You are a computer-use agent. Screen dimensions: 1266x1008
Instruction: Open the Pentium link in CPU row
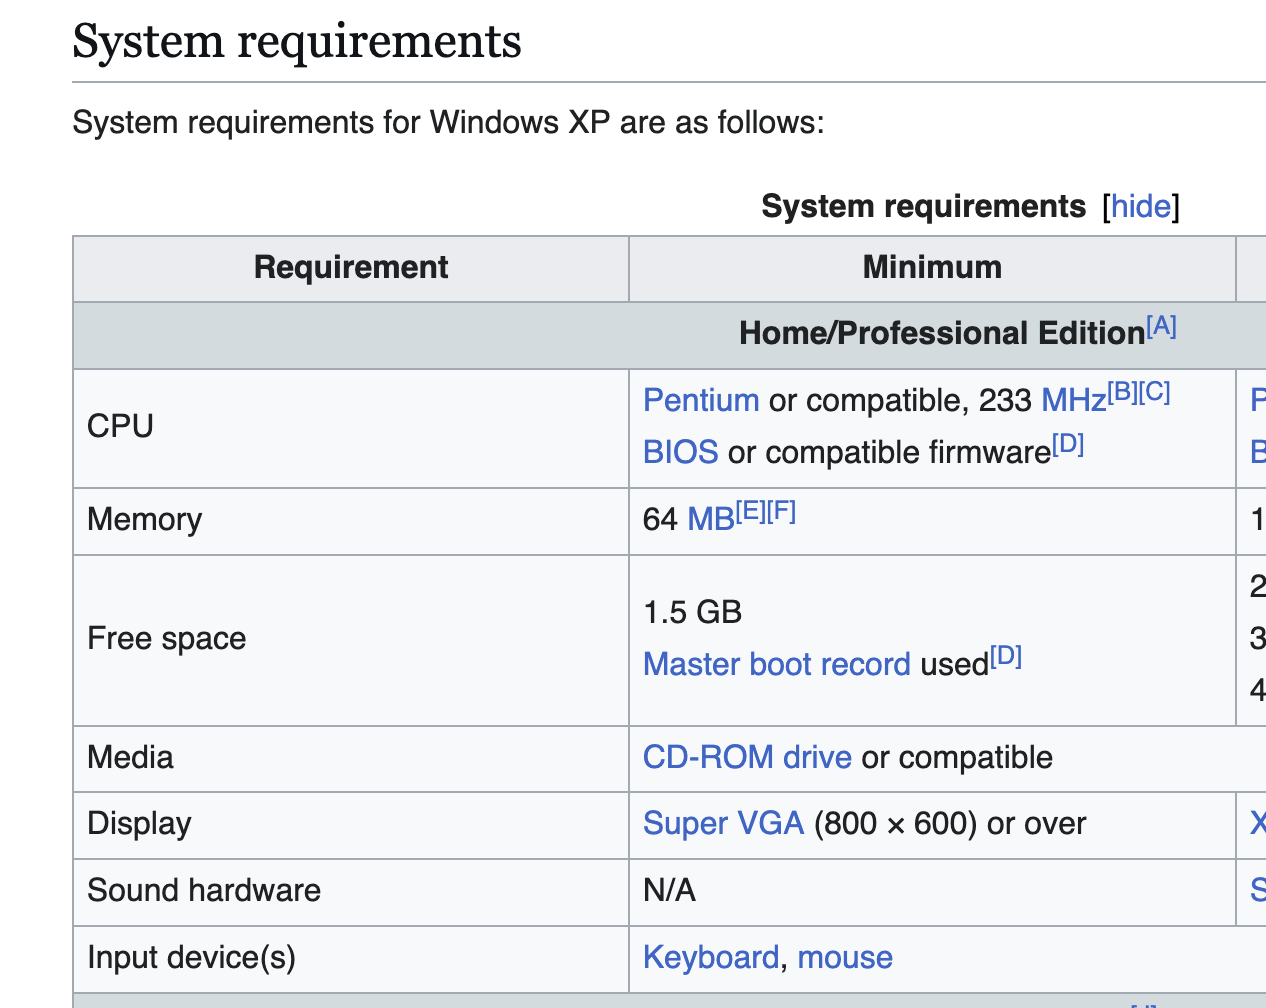700,400
